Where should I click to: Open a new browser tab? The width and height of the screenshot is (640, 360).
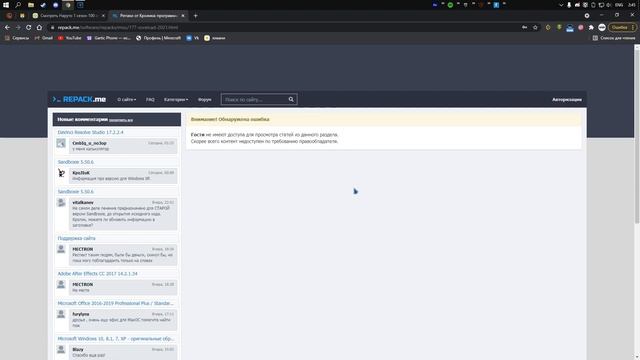[196, 16]
